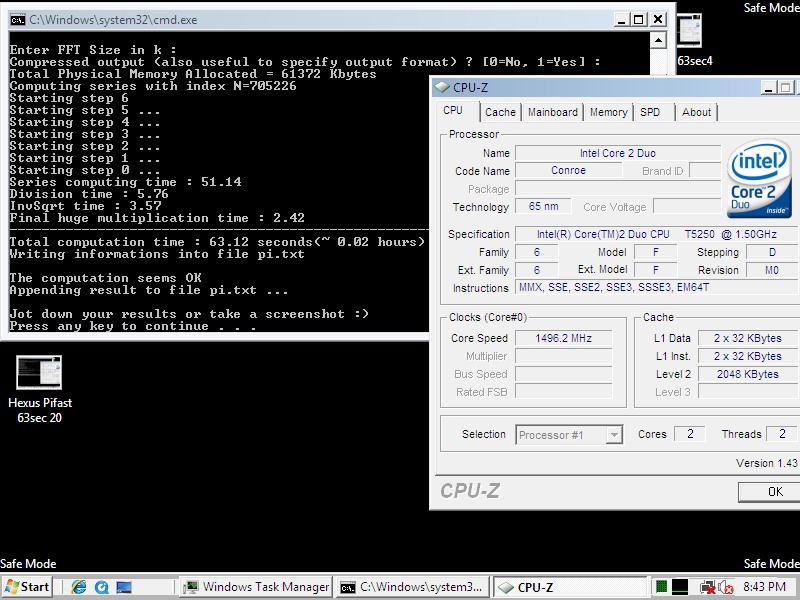Screen dimensions: 800x600
Task: Open the 63sec4 desktop icon
Action: (694, 40)
